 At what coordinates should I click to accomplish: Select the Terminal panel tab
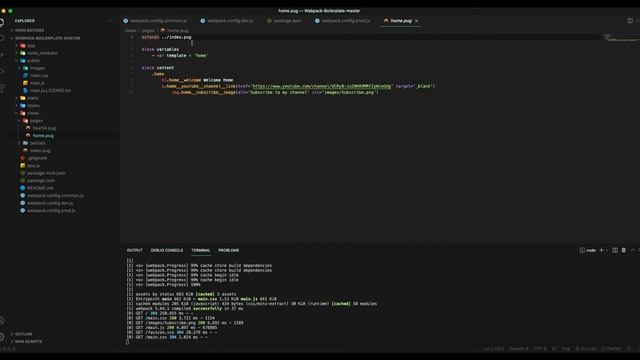click(201, 250)
